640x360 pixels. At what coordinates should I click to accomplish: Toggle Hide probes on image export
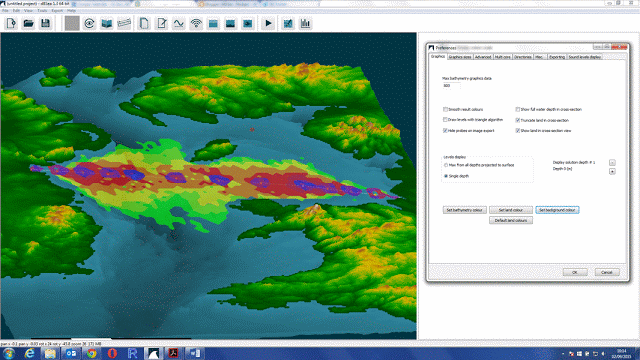pyautogui.click(x=445, y=131)
